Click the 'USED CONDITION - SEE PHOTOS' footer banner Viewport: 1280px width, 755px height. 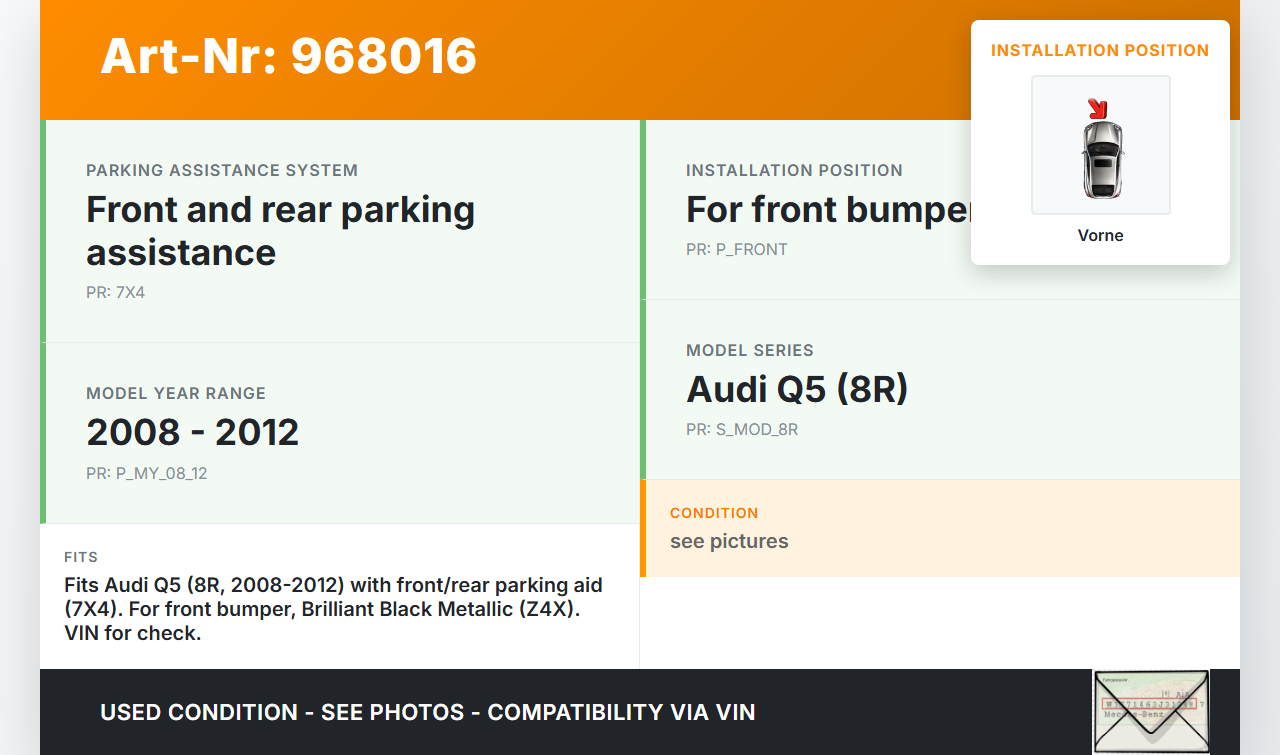(x=428, y=712)
